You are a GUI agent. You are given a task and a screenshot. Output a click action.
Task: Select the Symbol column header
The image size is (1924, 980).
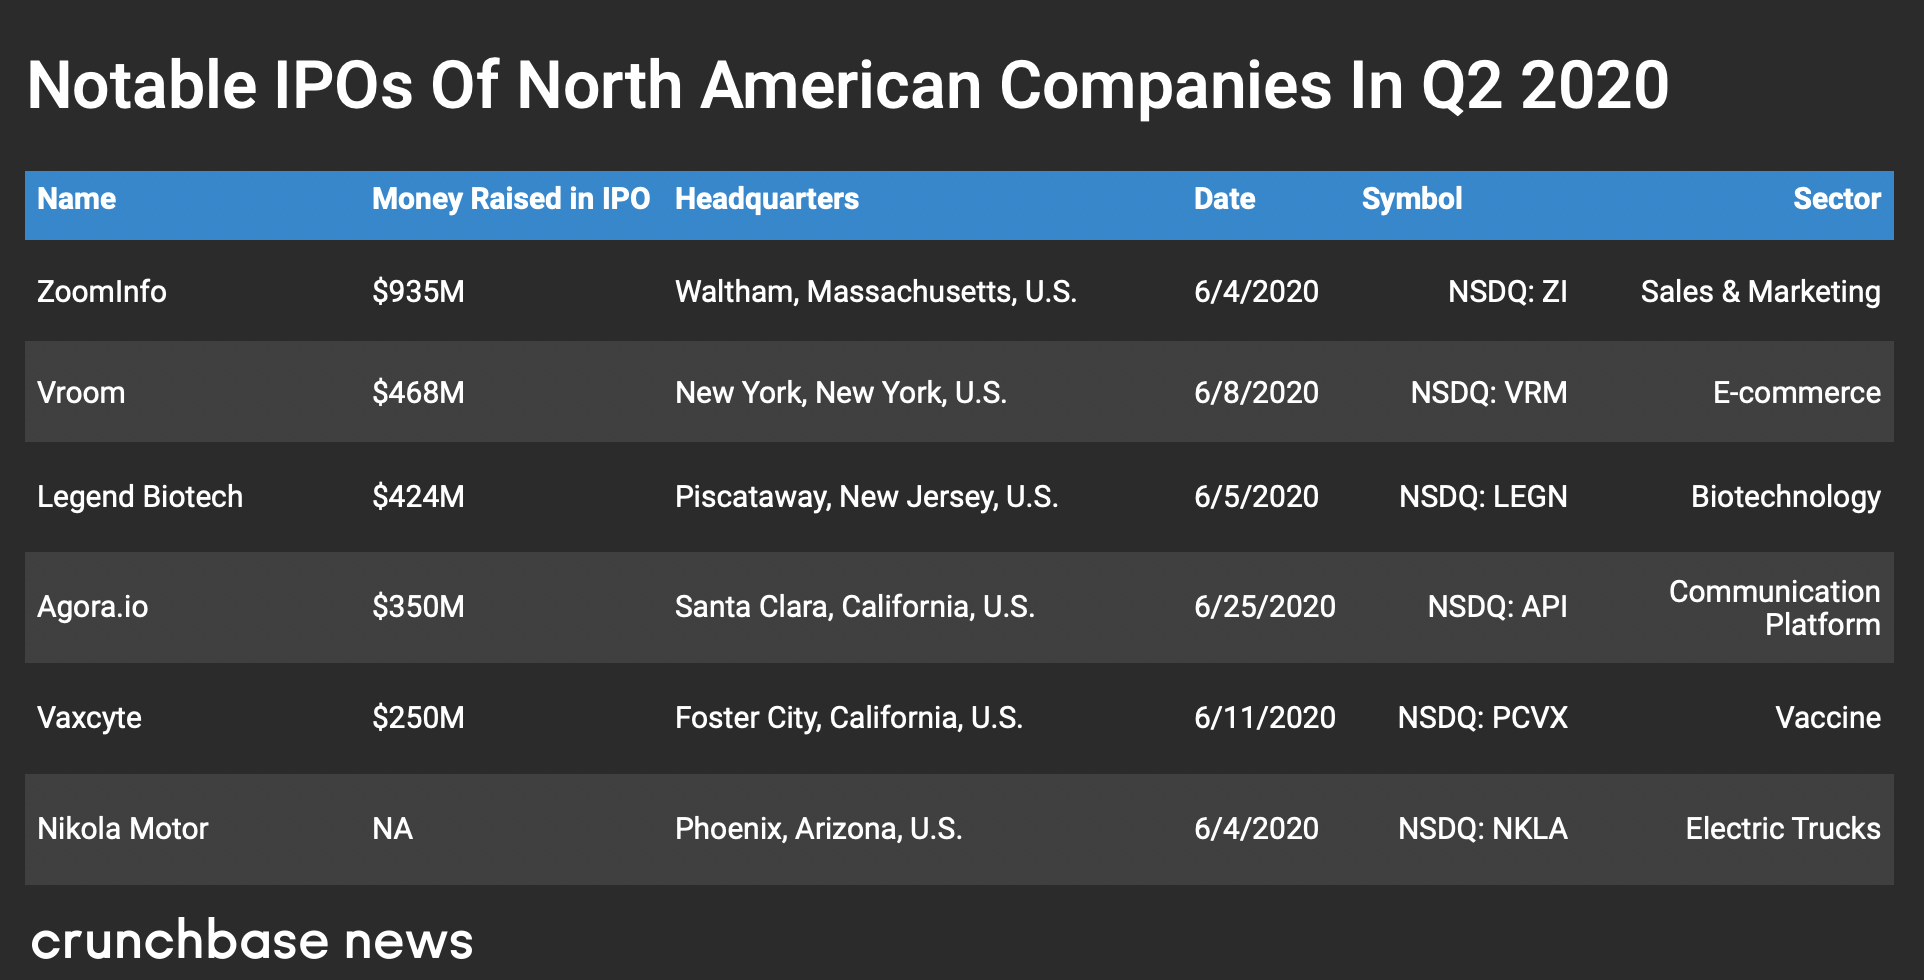[x=1411, y=199]
